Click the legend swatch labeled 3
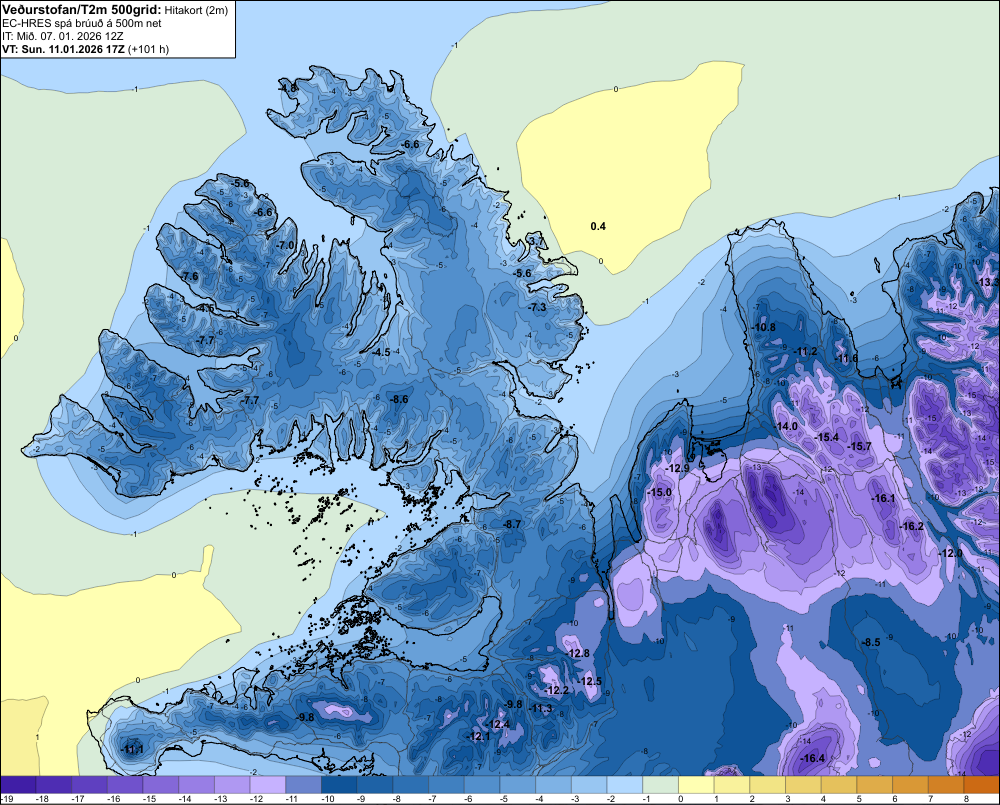The image size is (1000, 805). point(804,785)
